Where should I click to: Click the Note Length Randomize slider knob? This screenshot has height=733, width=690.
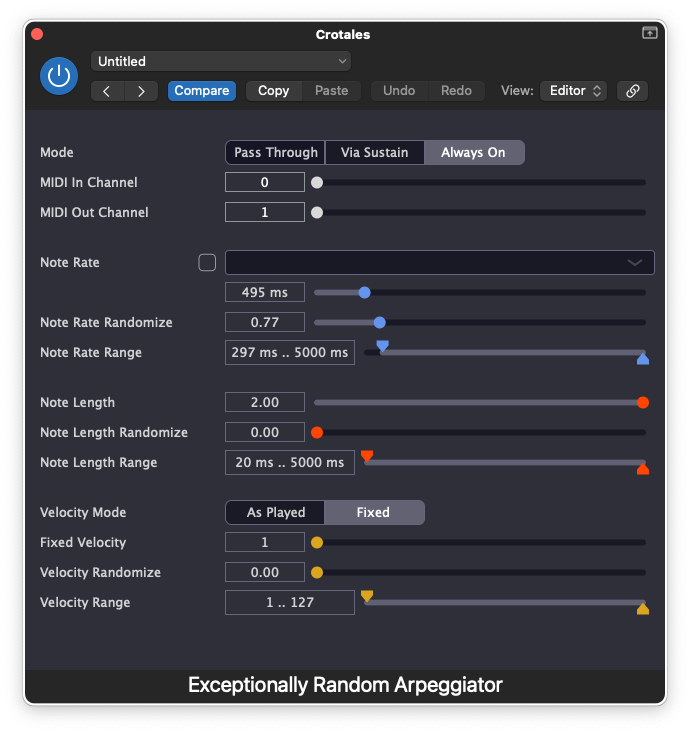tap(317, 432)
